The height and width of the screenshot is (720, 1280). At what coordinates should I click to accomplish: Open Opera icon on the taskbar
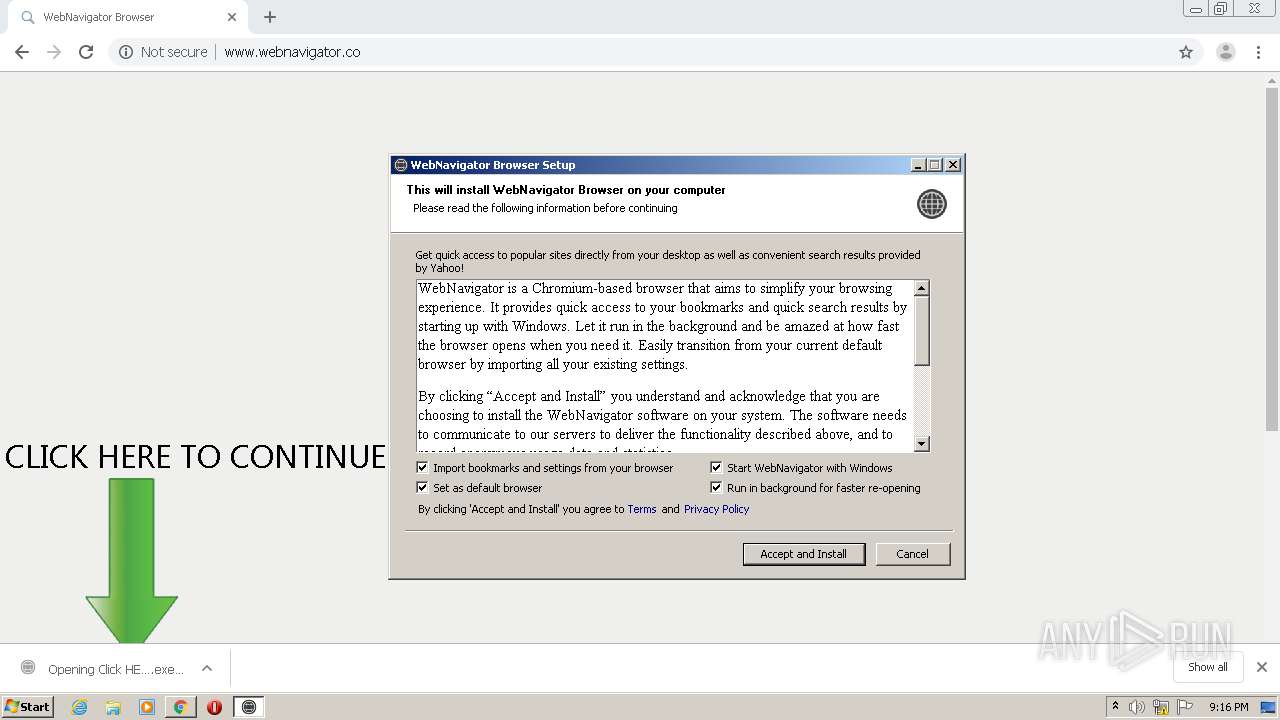click(x=214, y=707)
